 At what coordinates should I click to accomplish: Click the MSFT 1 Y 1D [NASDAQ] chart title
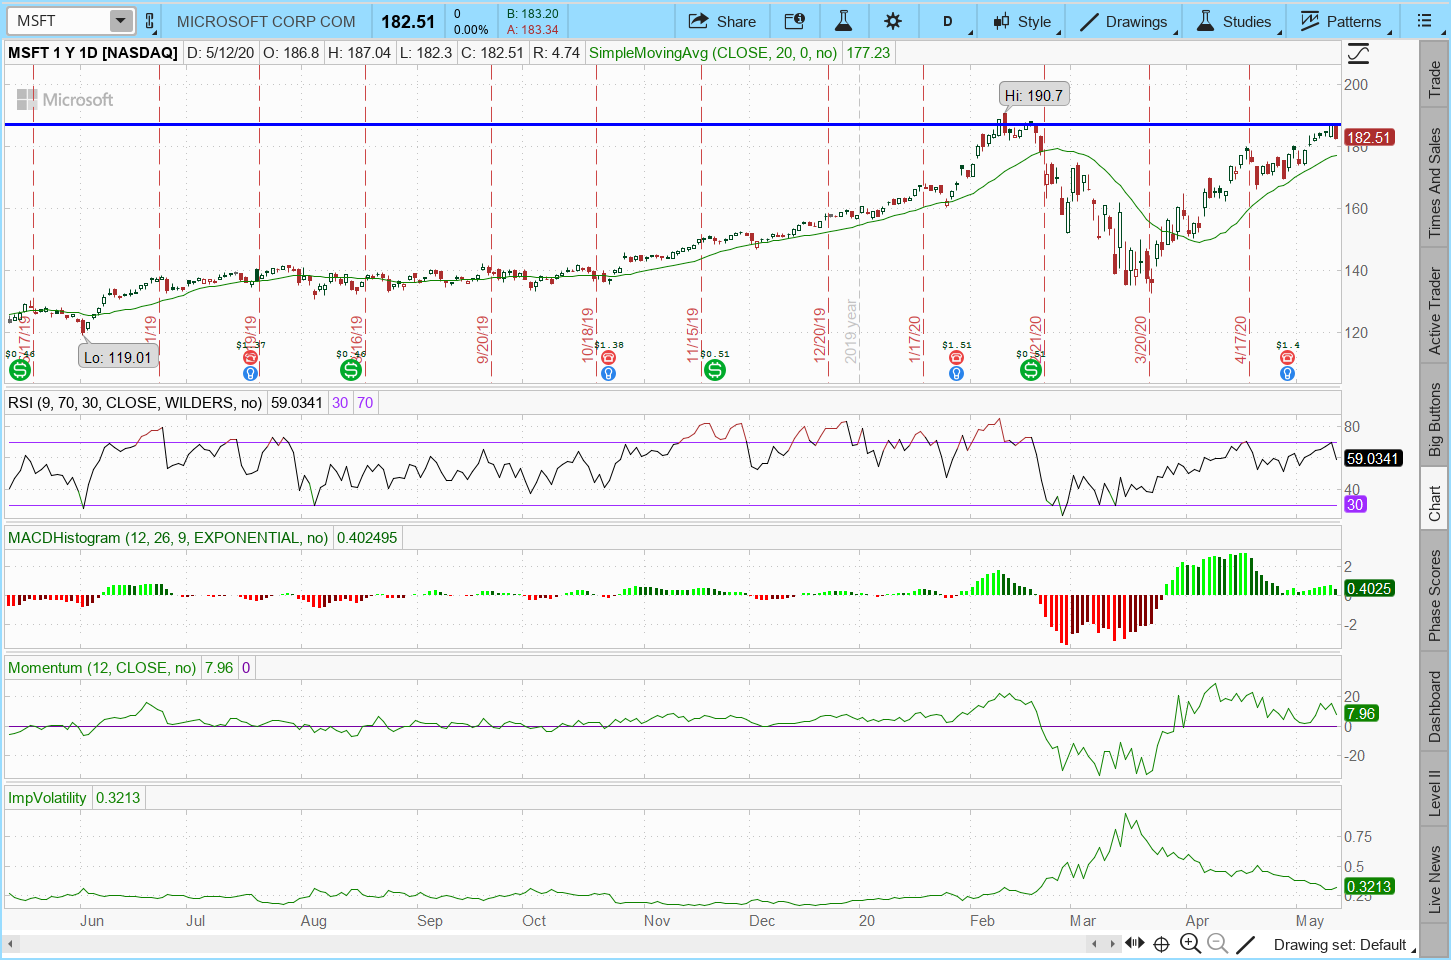(x=93, y=53)
